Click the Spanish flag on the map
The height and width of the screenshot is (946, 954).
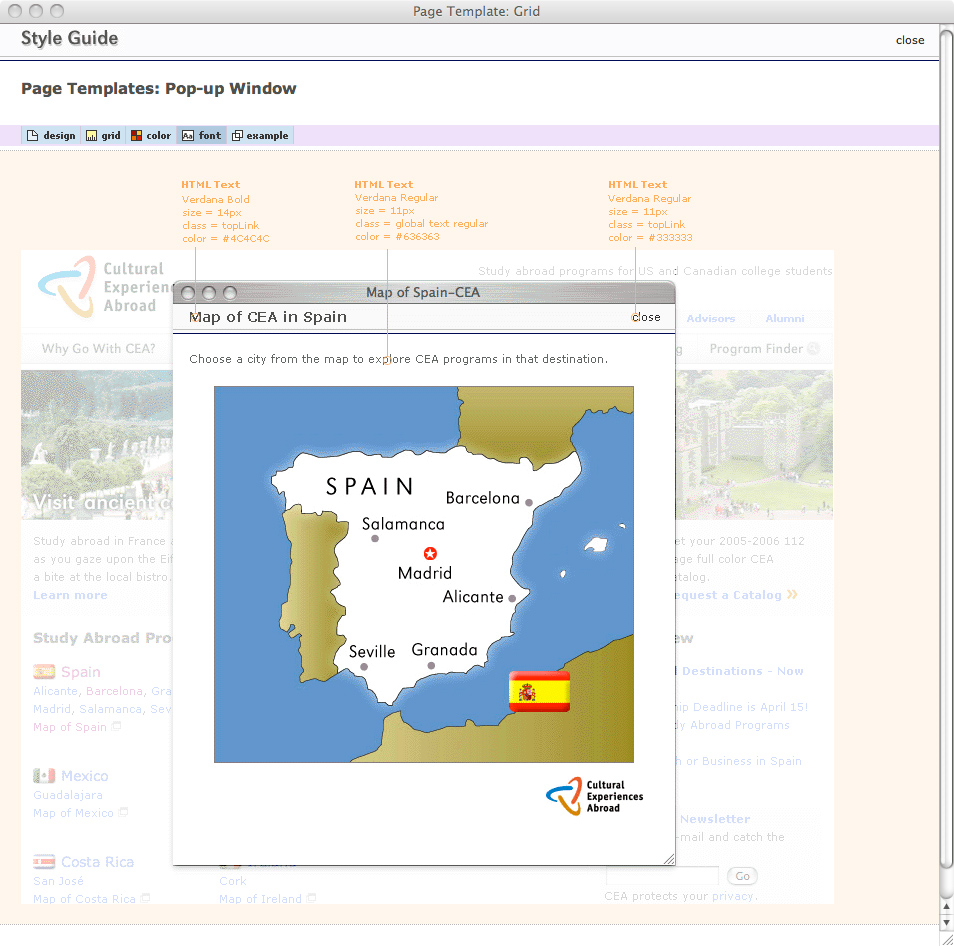539,691
